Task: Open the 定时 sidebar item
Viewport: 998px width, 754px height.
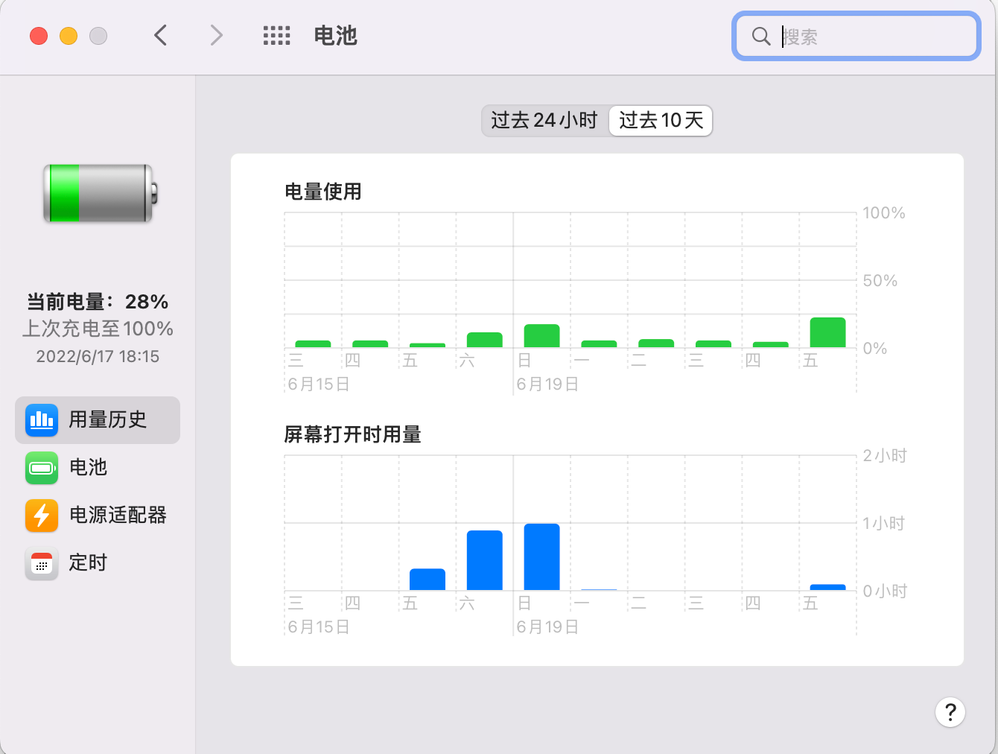Action: tap(97, 563)
